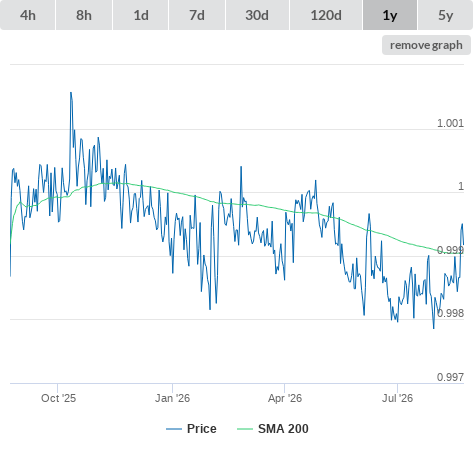Click the blue Price legend line swatch
This screenshot has height=455, width=474.
click(x=174, y=429)
